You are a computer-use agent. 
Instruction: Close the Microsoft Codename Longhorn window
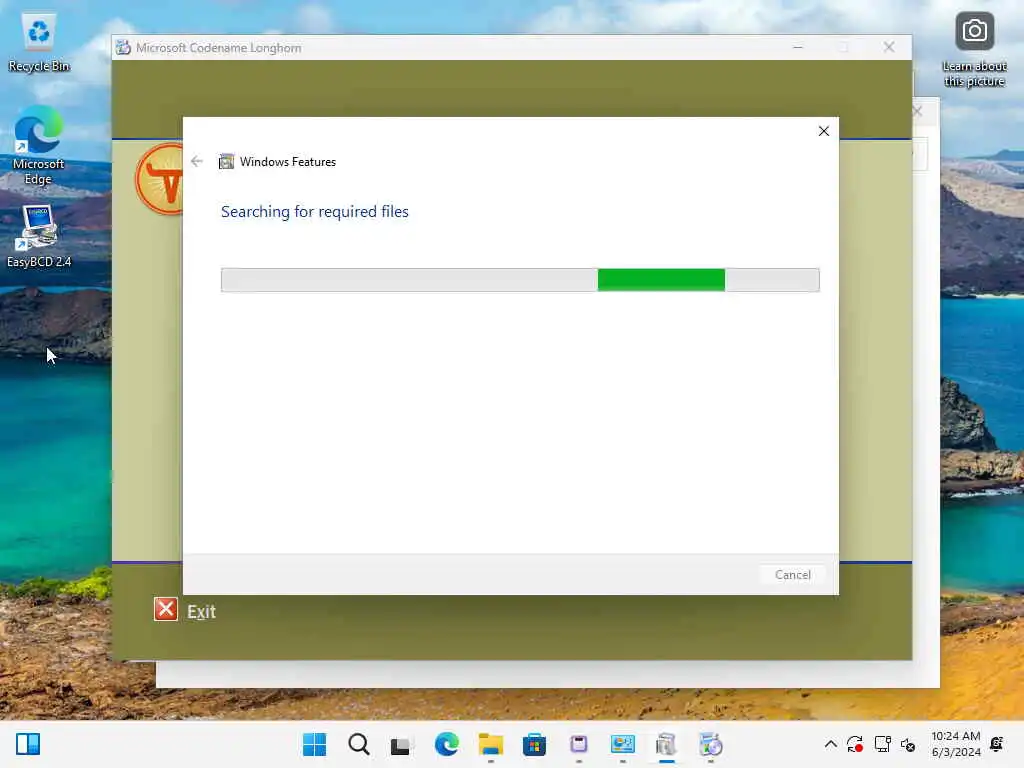(889, 47)
